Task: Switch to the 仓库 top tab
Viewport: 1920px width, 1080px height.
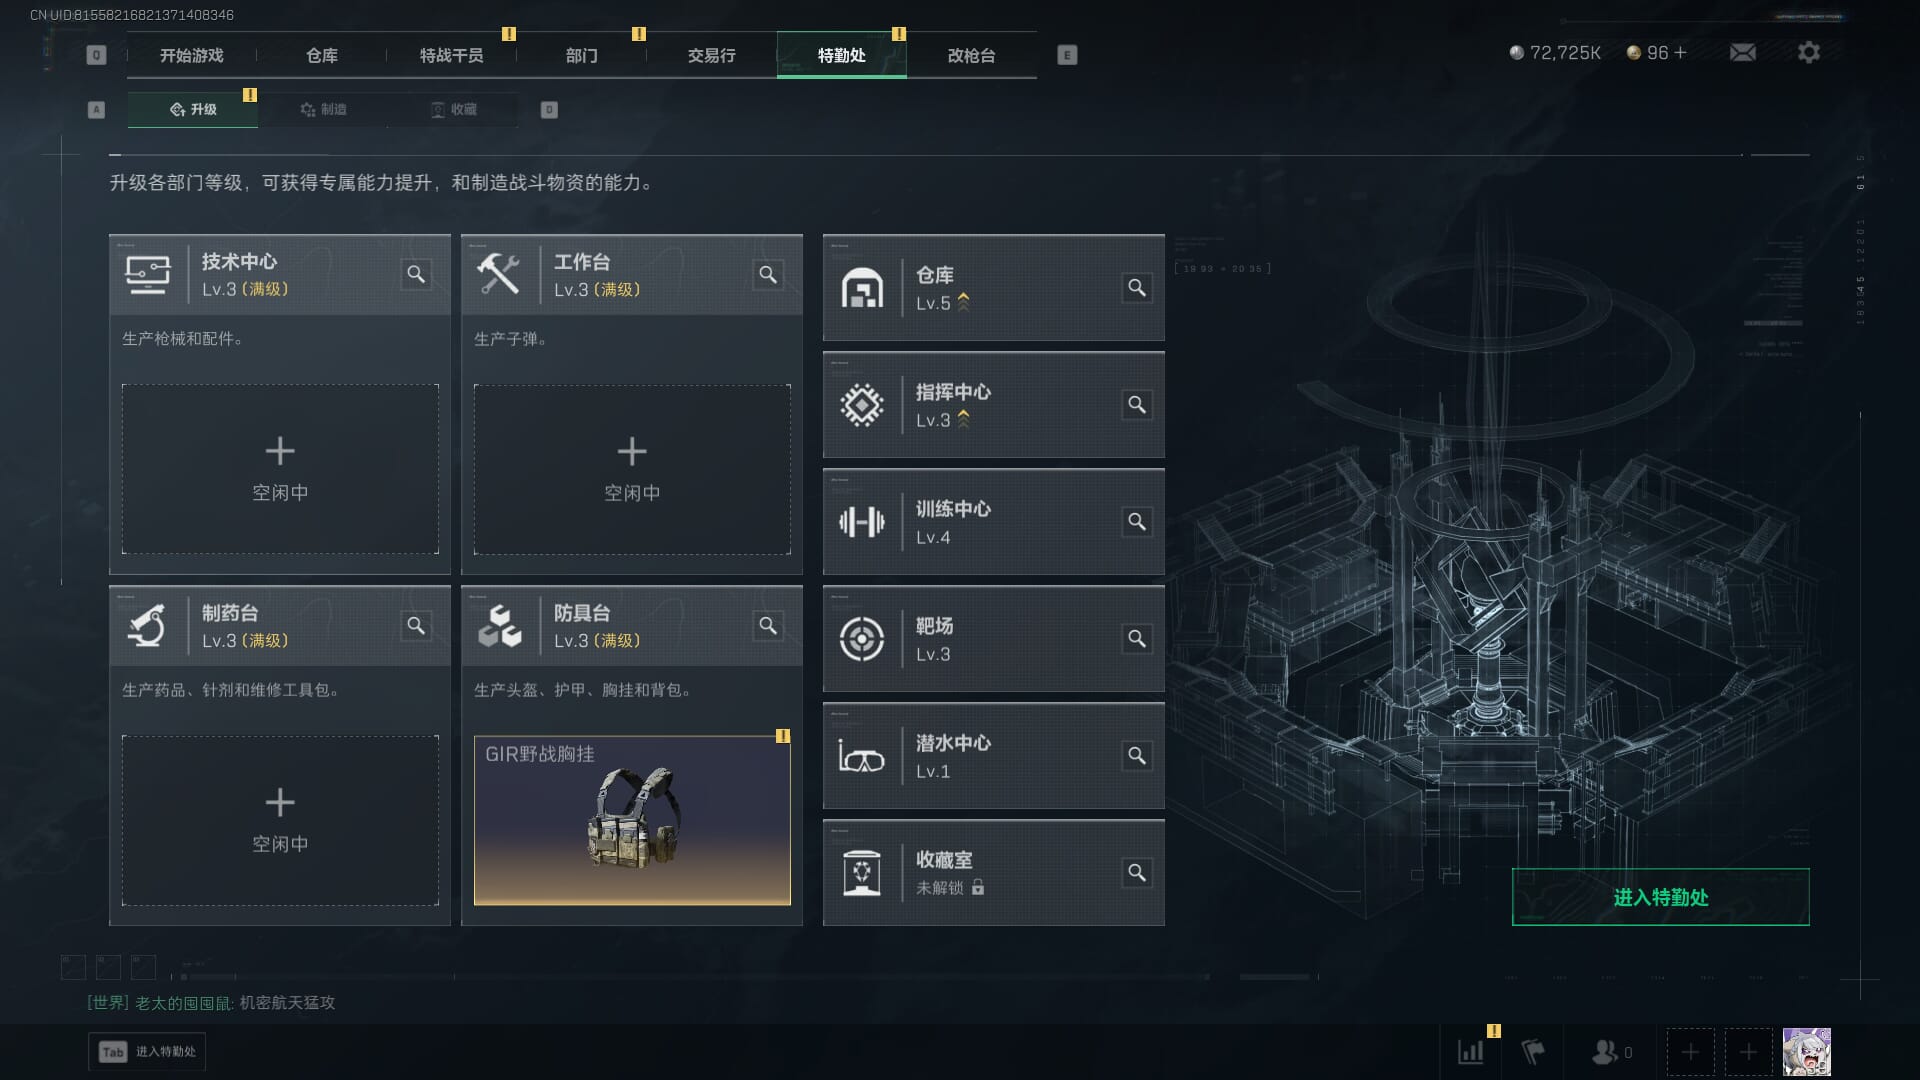Action: click(322, 55)
